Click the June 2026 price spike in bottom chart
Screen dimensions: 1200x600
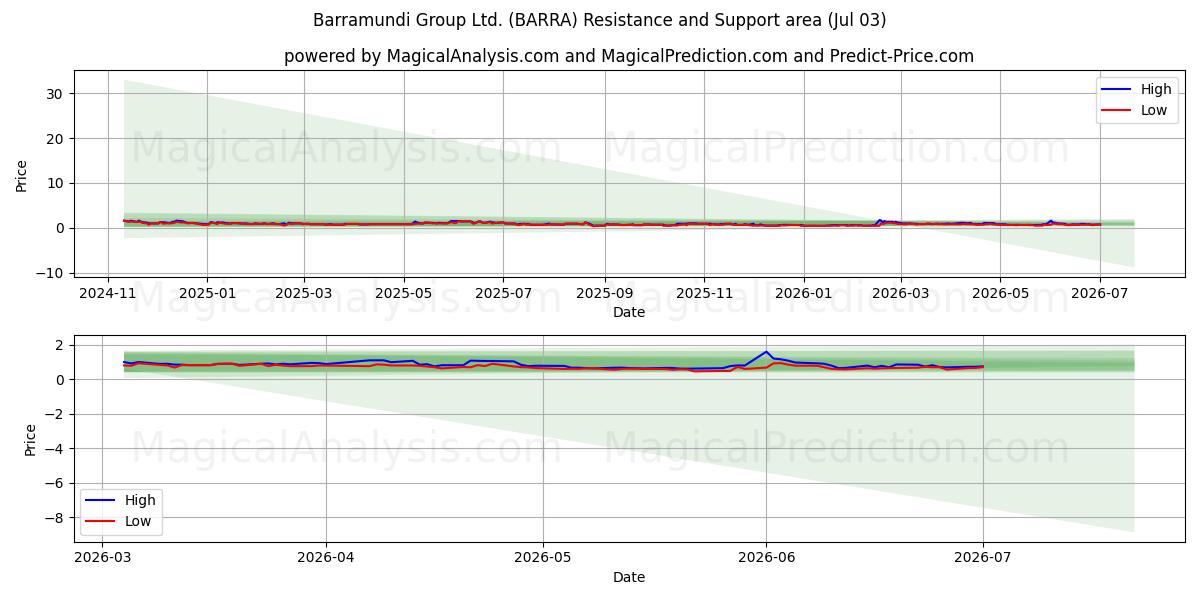766,352
